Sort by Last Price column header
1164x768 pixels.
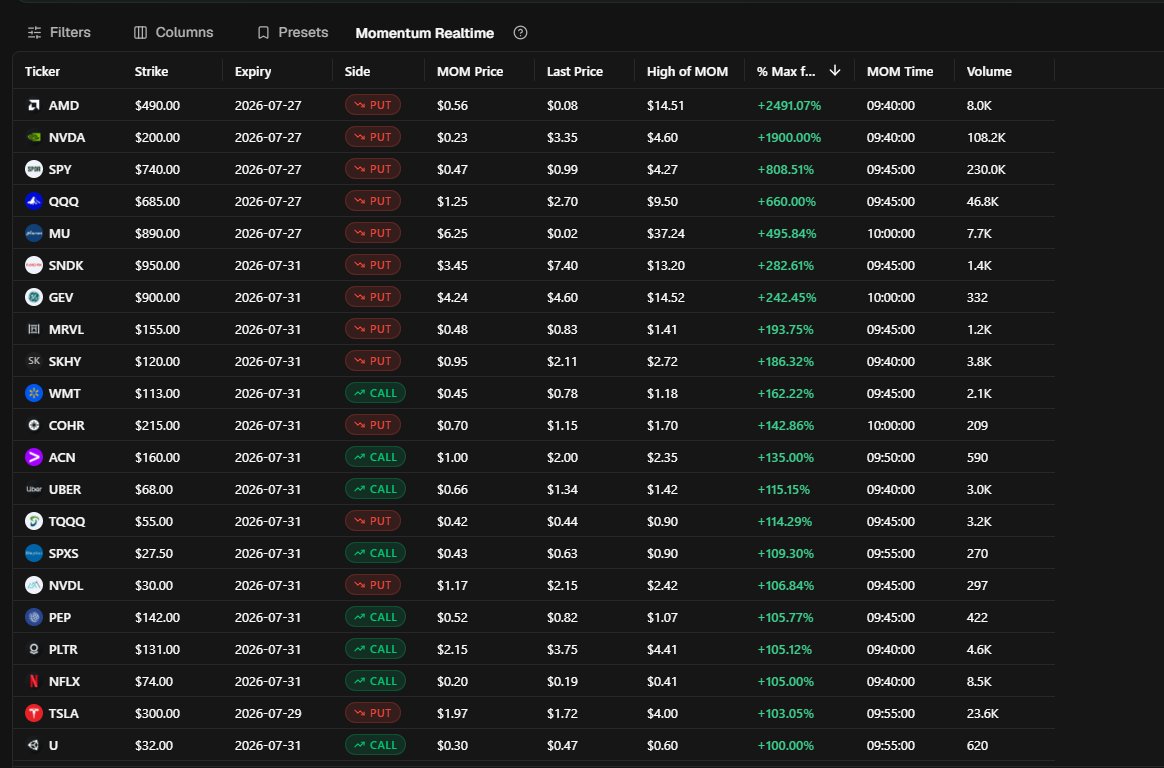click(575, 71)
